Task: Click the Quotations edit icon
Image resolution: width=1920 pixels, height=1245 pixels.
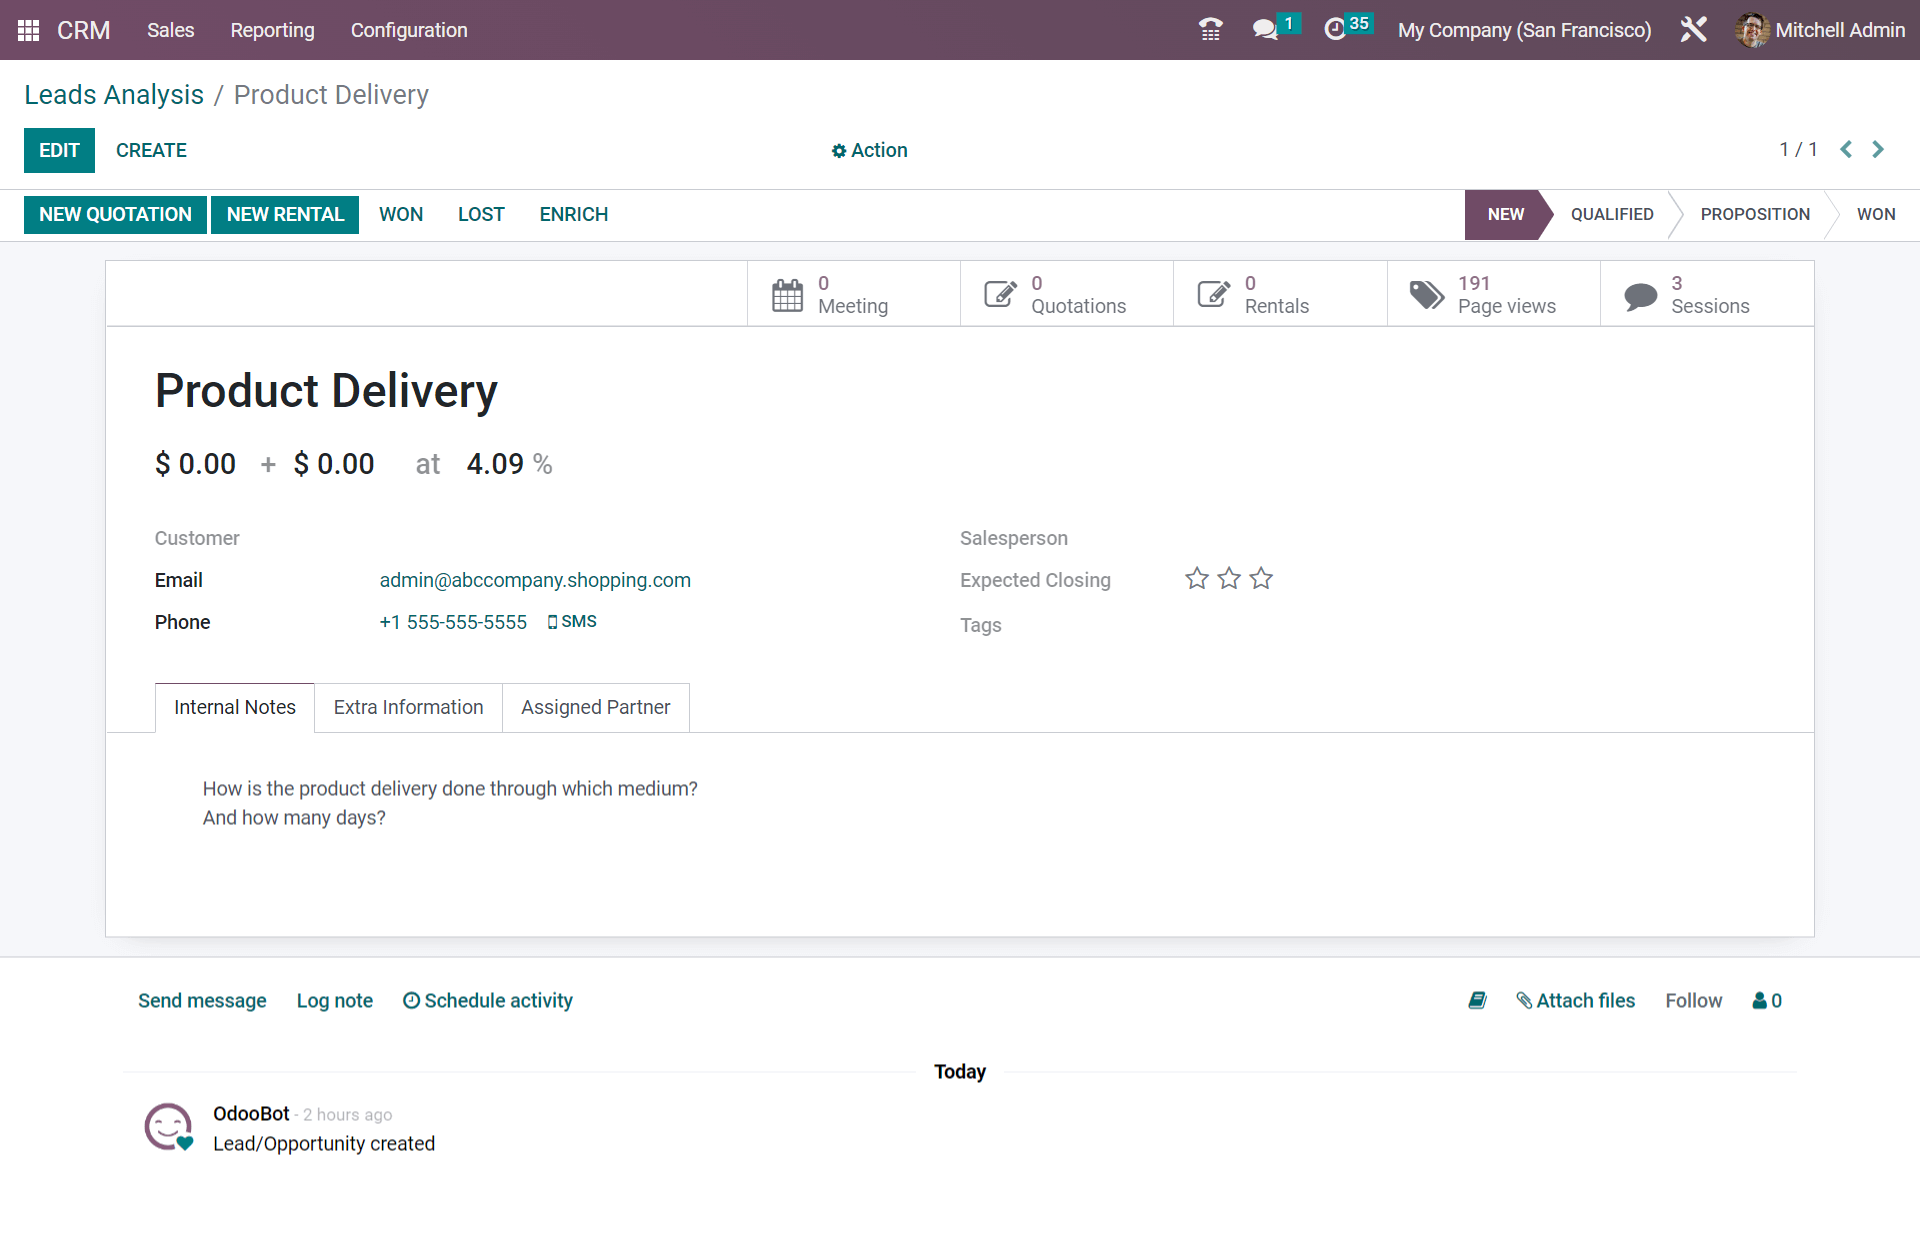Action: point(1001,292)
